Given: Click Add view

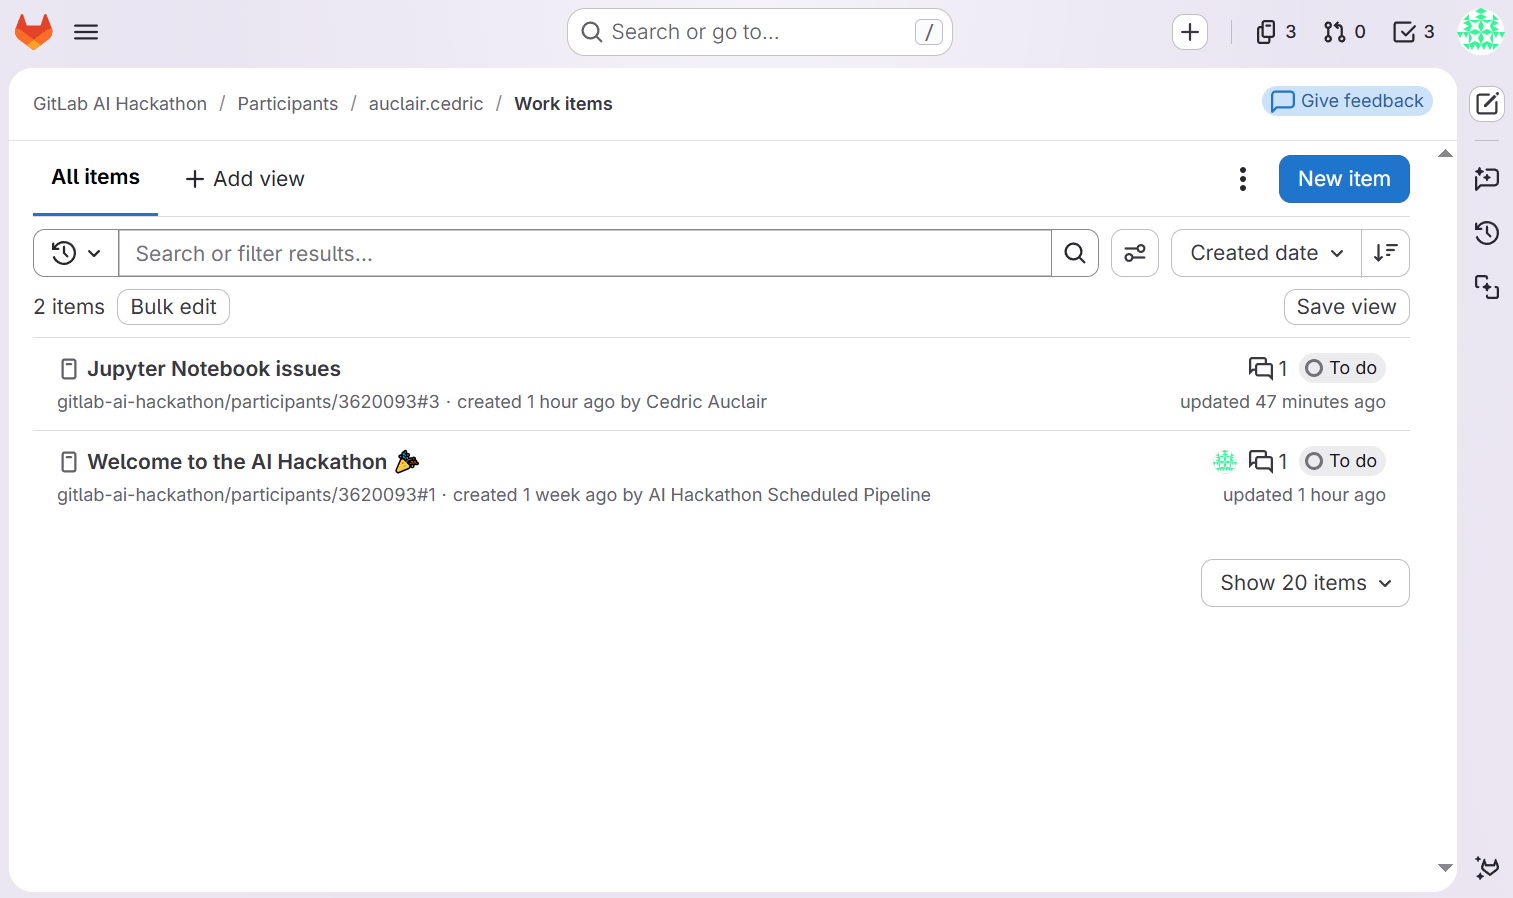Looking at the screenshot, I should (245, 179).
